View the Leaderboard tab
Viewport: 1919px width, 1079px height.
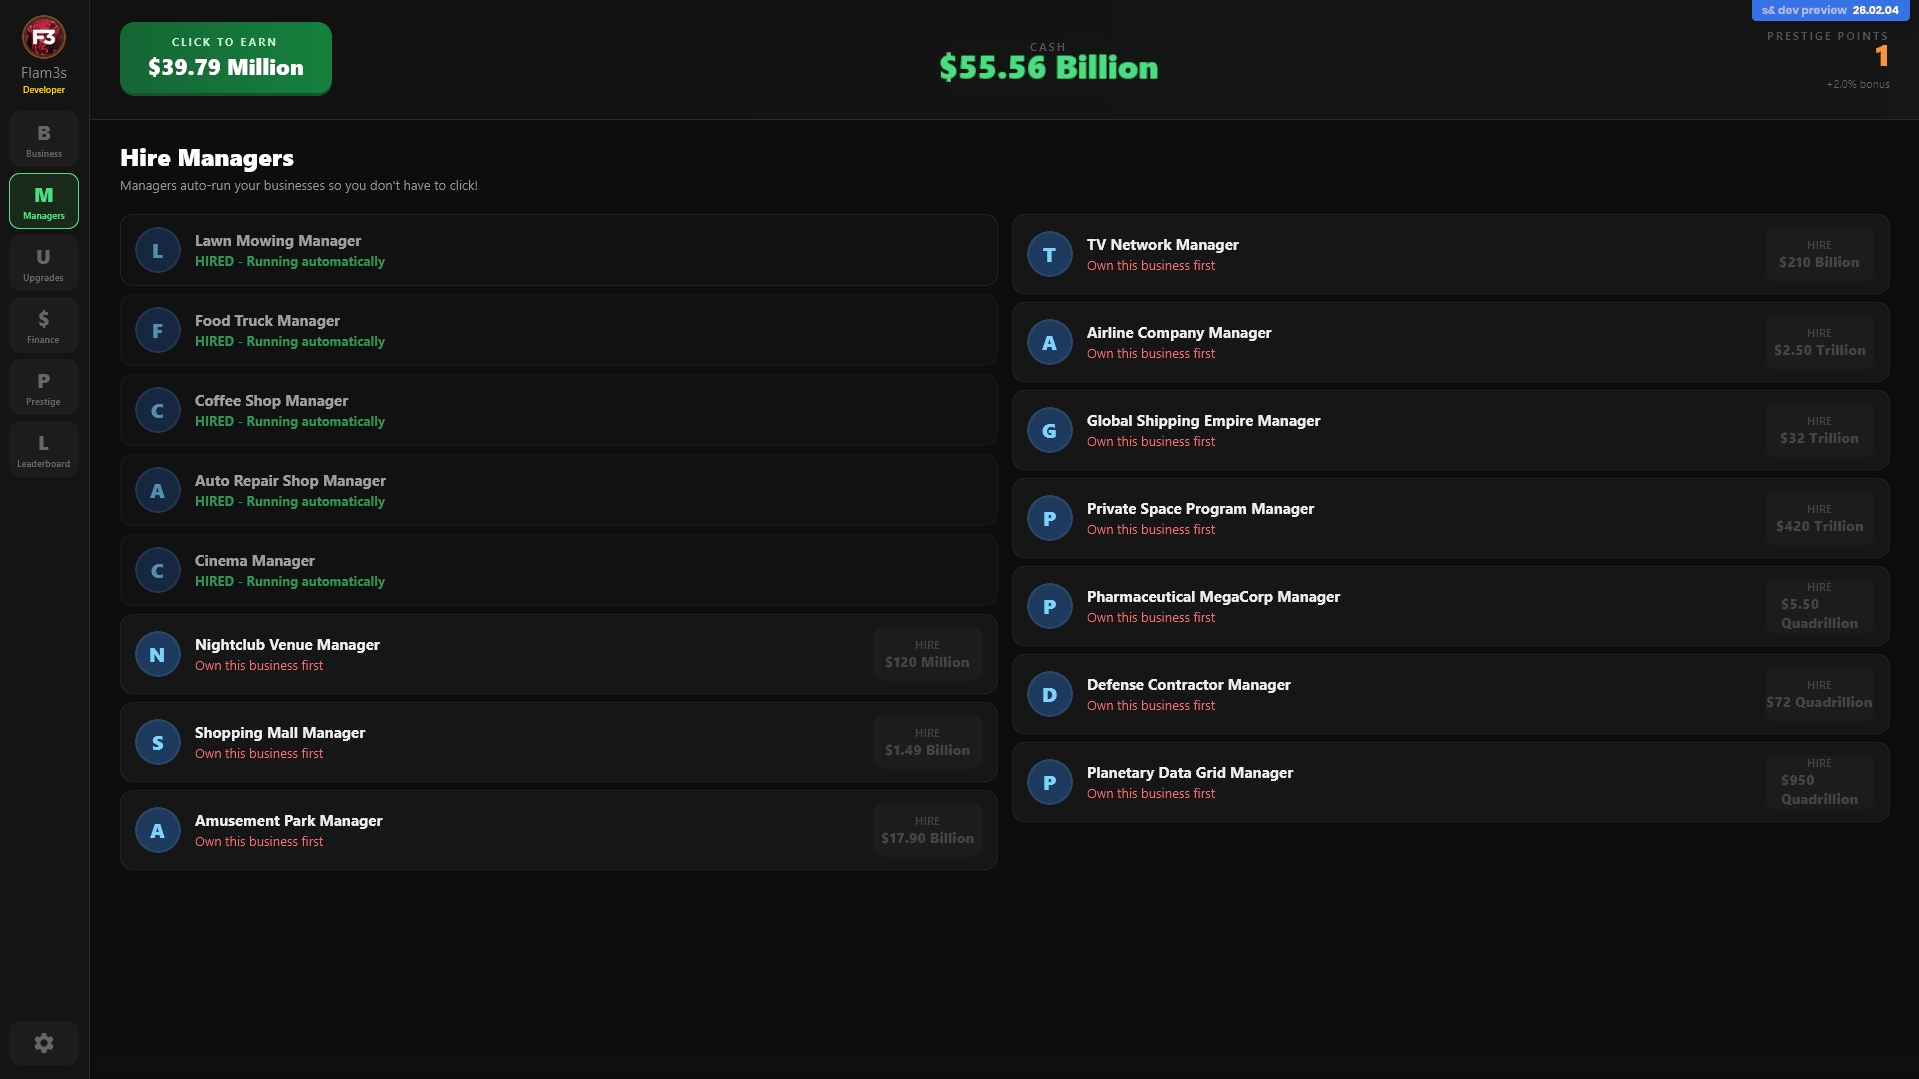click(x=44, y=450)
